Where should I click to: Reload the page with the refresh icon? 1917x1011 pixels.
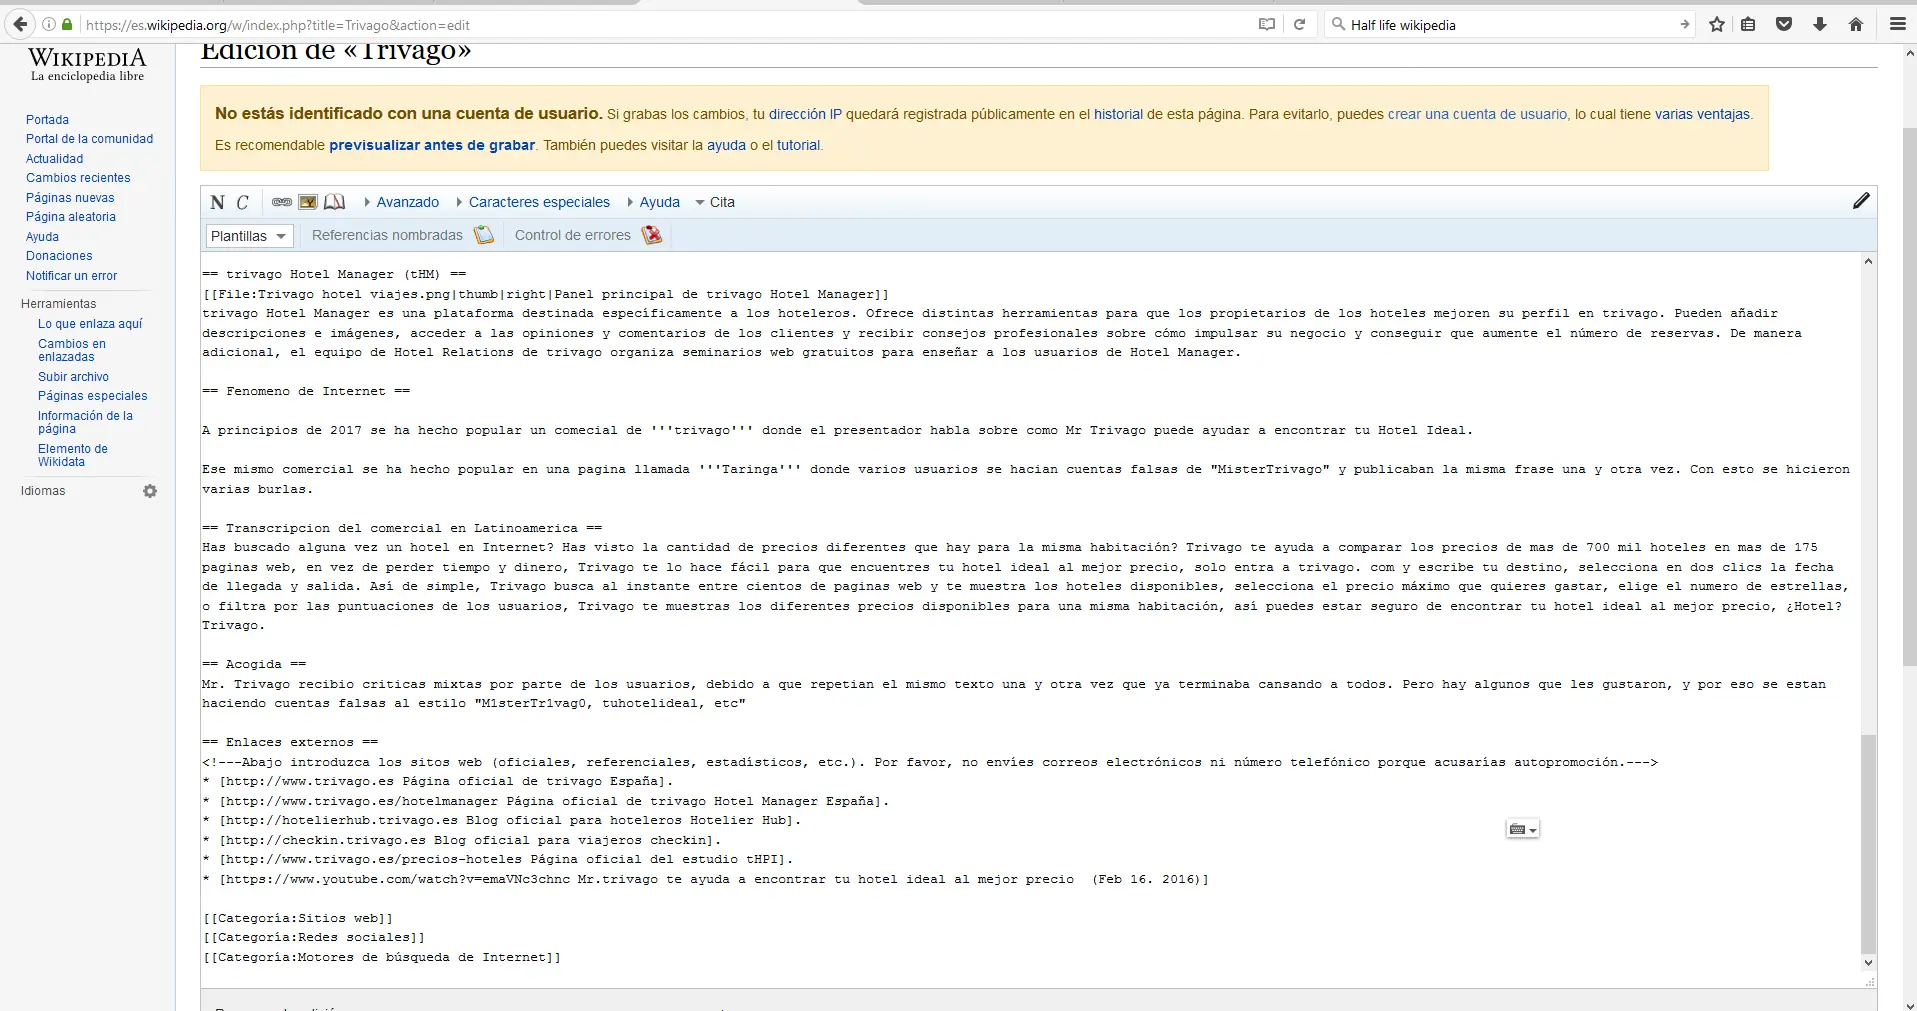point(1300,24)
